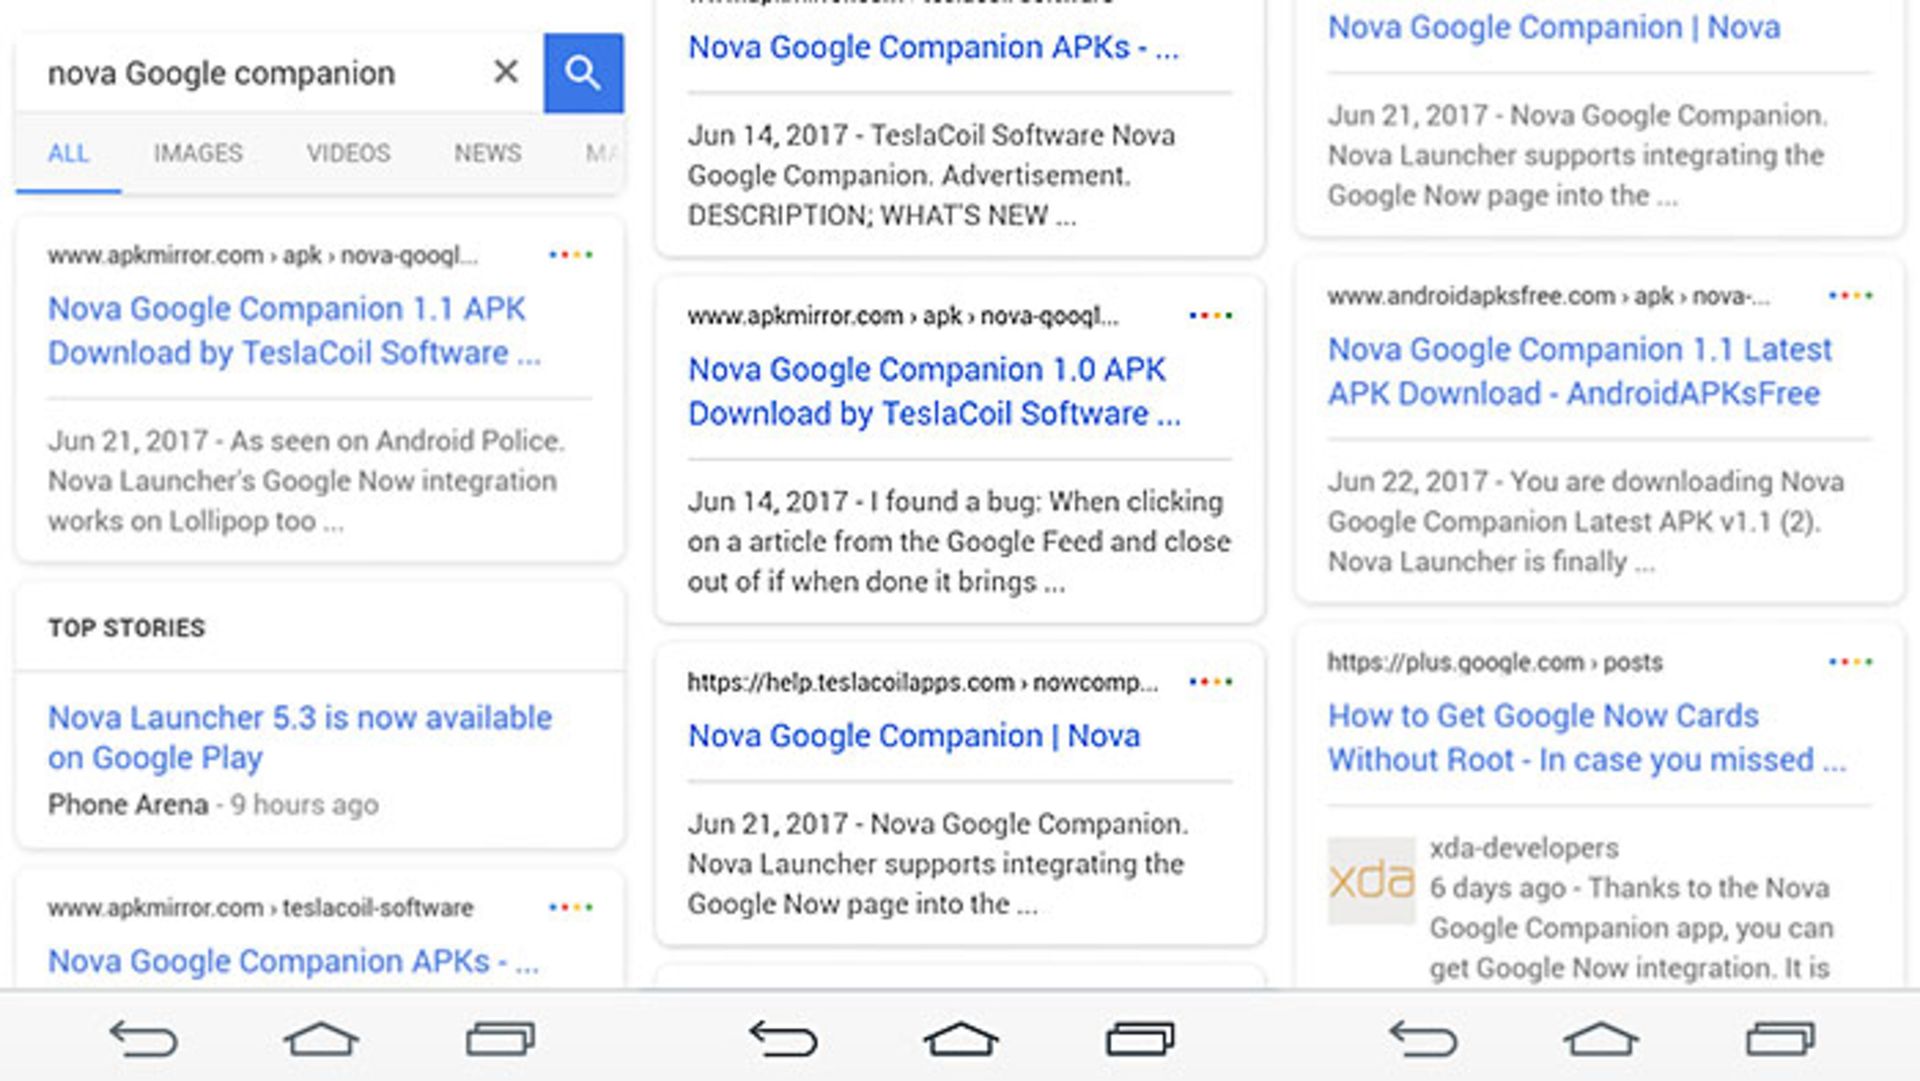Tap Back navigation icon on the right phone screen
The width and height of the screenshot is (1920, 1081).
(x=1423, y=1039)
